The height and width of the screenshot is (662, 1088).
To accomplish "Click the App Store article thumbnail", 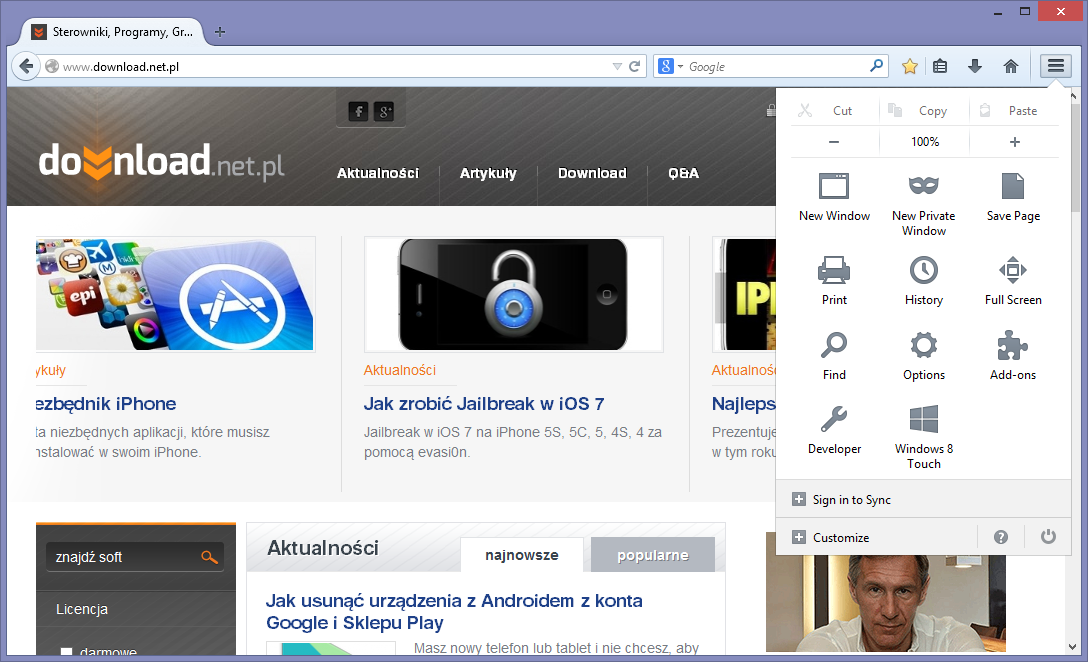I will (x=176, y=294).
